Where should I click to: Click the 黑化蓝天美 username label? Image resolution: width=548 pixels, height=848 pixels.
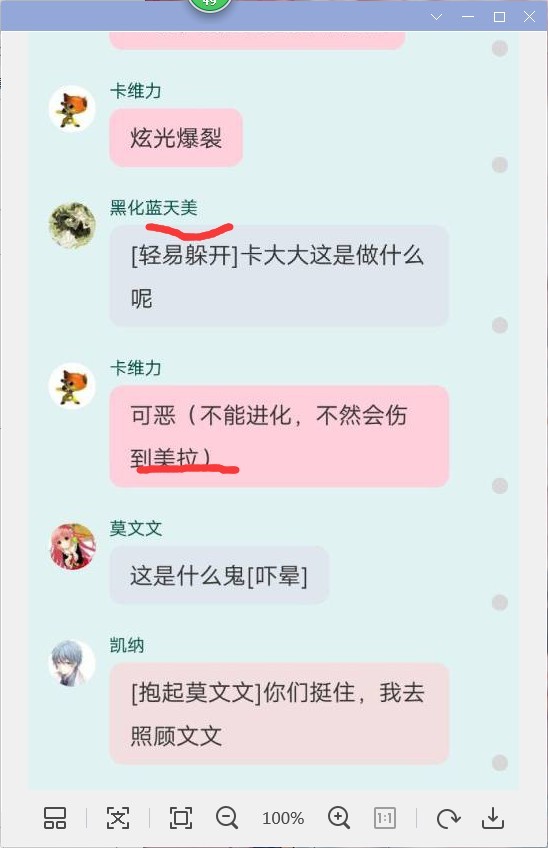154,208
